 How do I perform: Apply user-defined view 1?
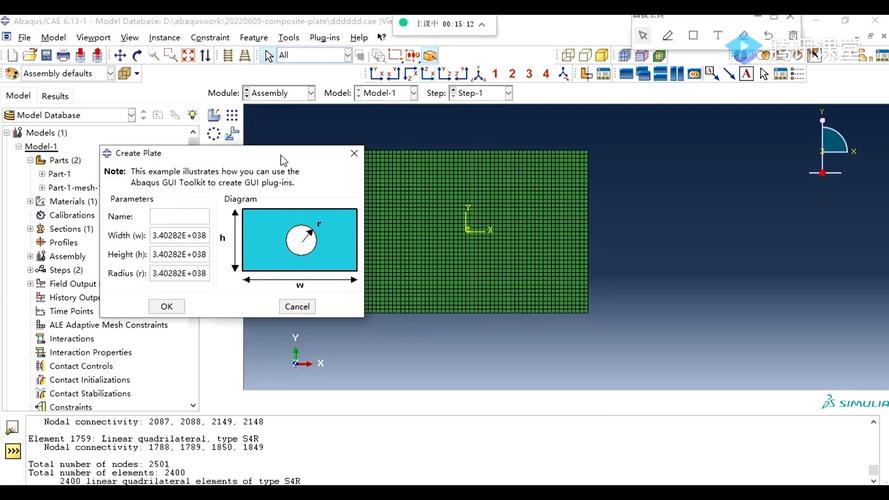click(495, 74)
